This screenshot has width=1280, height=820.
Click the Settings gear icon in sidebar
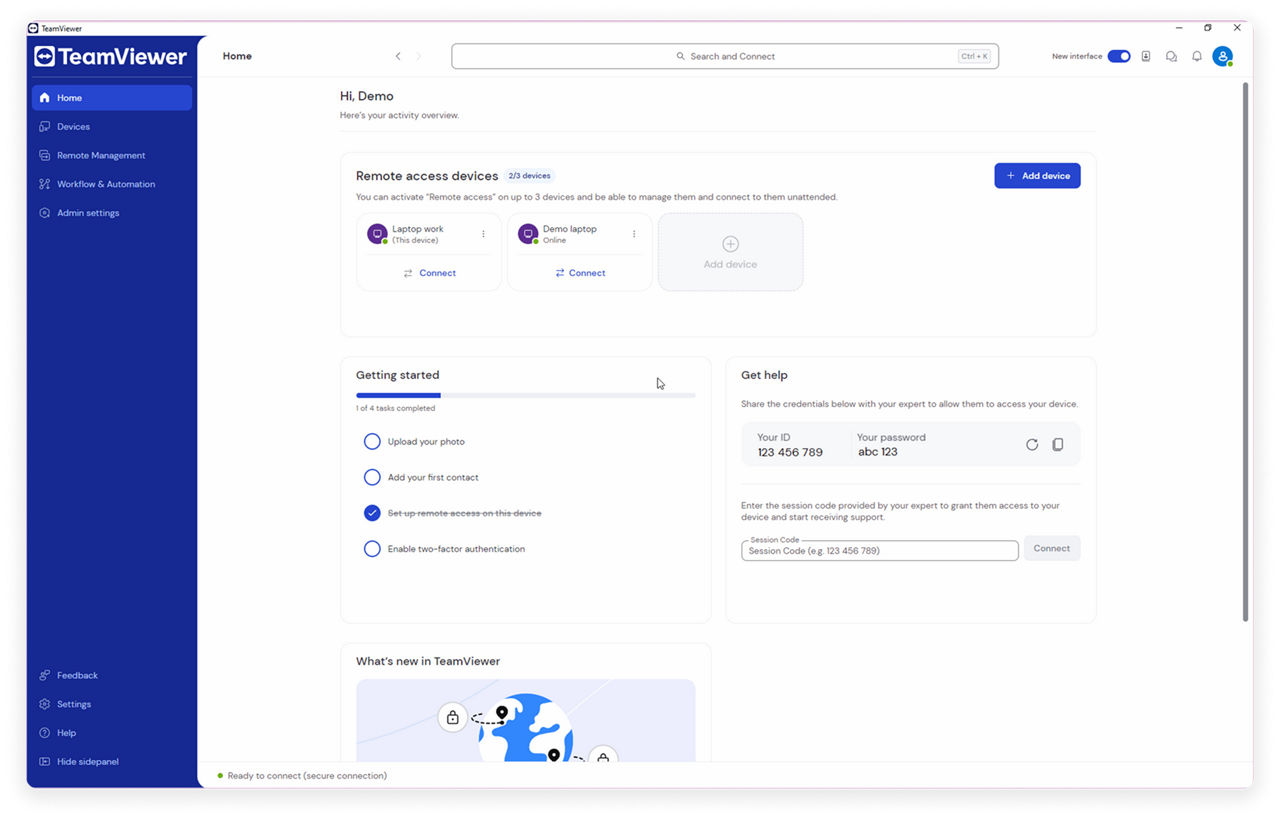click(x=44, y=704)
